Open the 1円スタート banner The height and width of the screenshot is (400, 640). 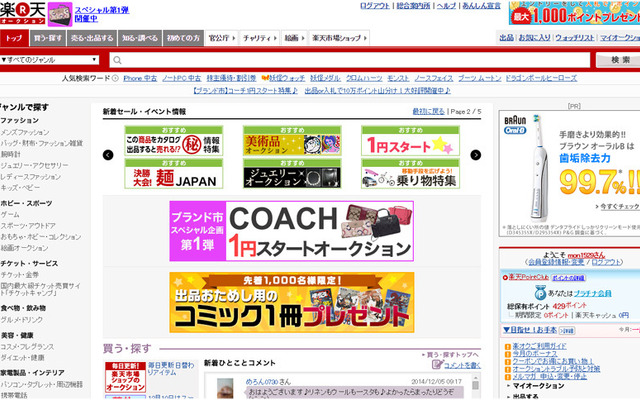tap(411, 141)
